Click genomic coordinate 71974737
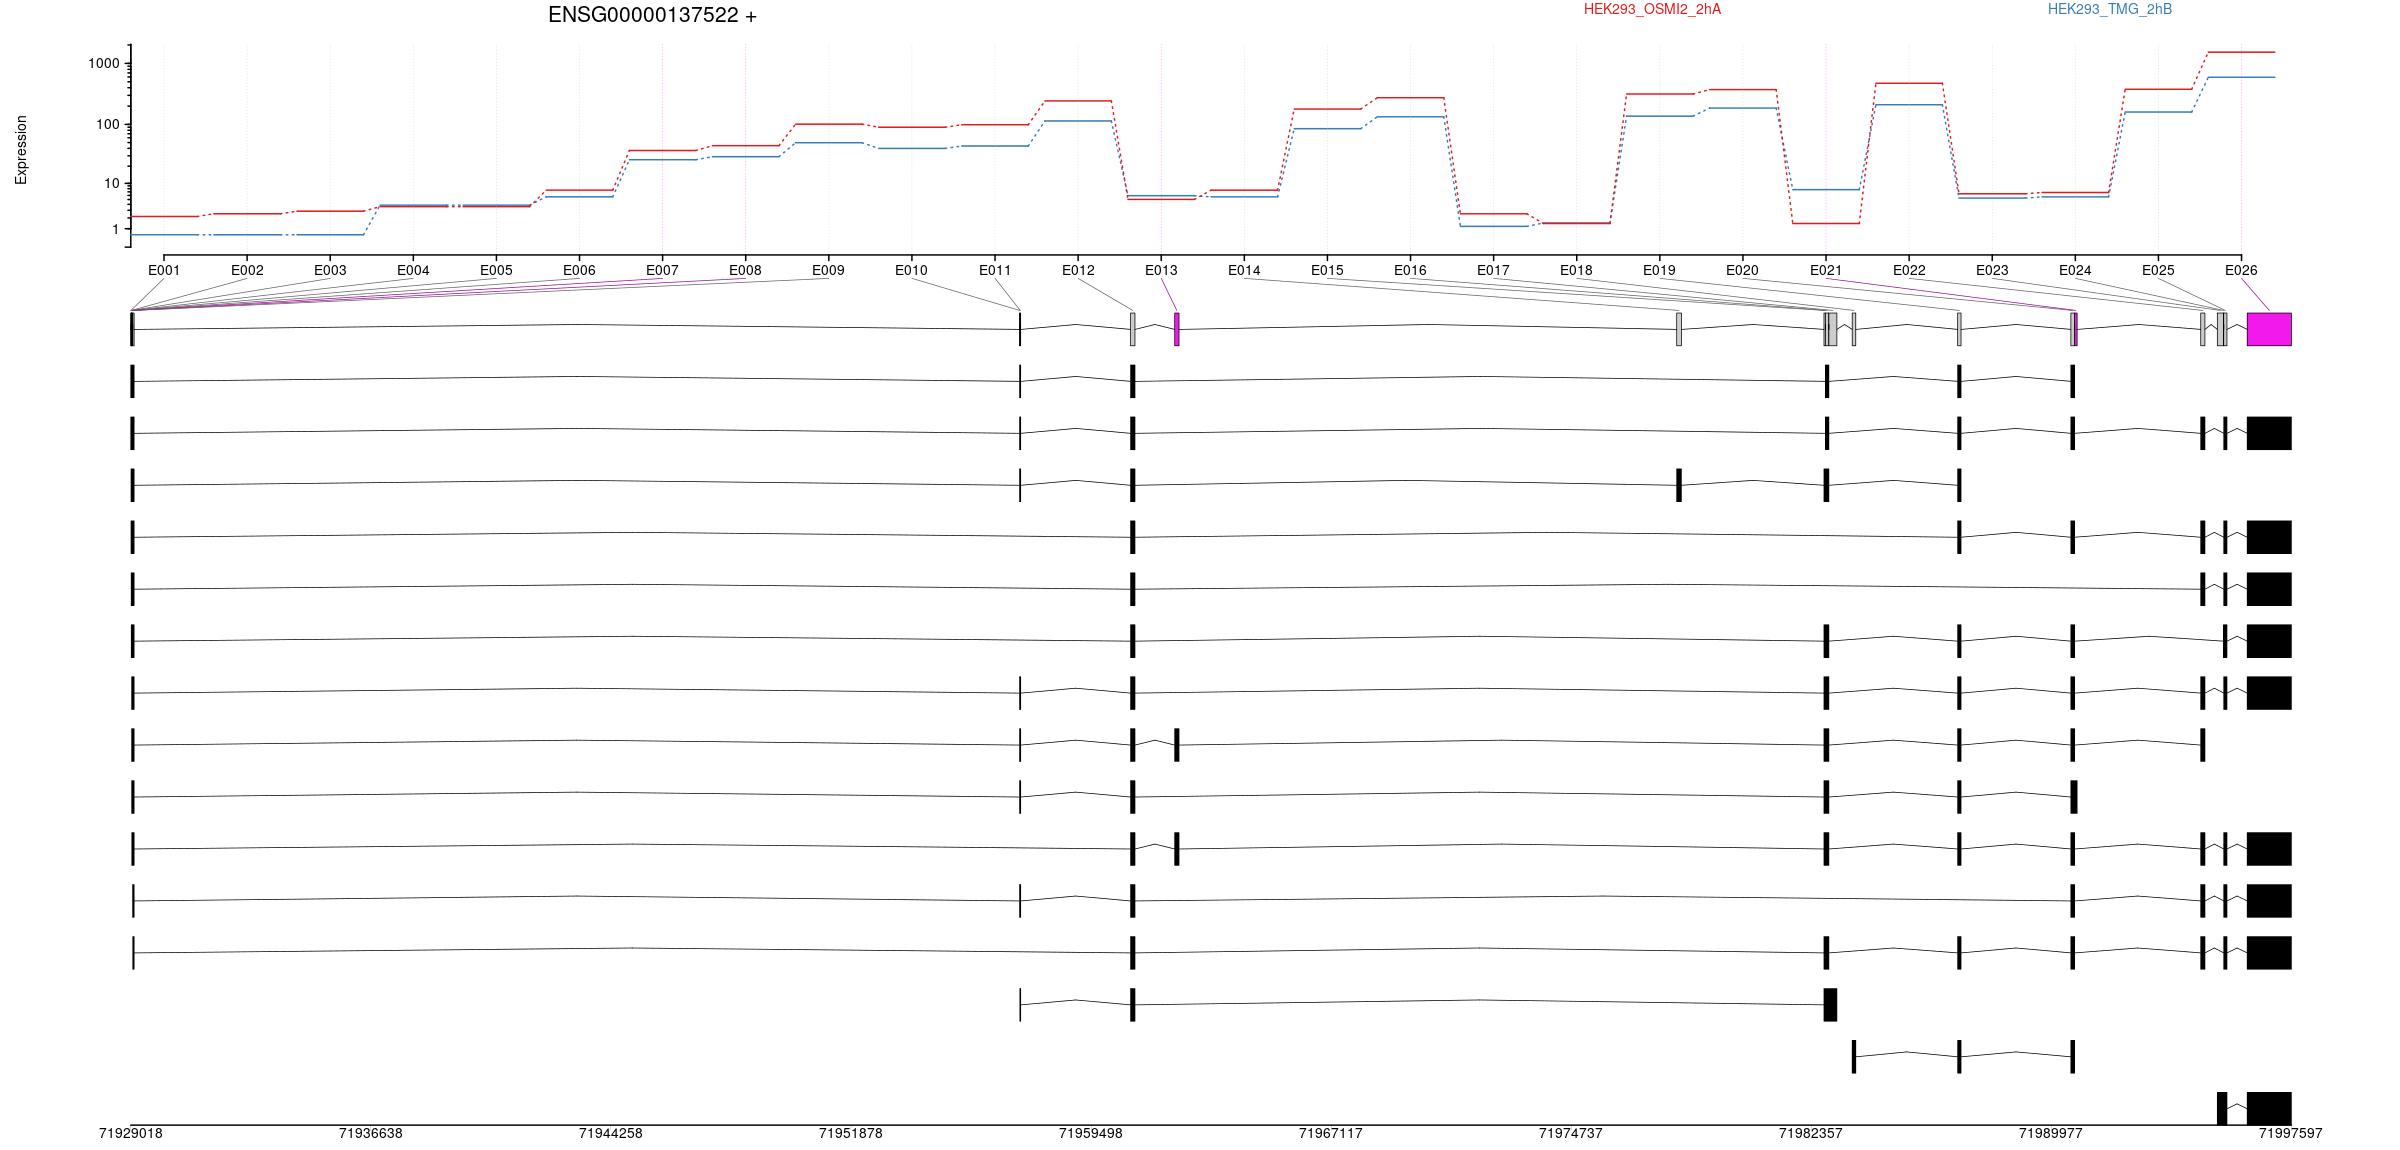 (1571, 1133)
